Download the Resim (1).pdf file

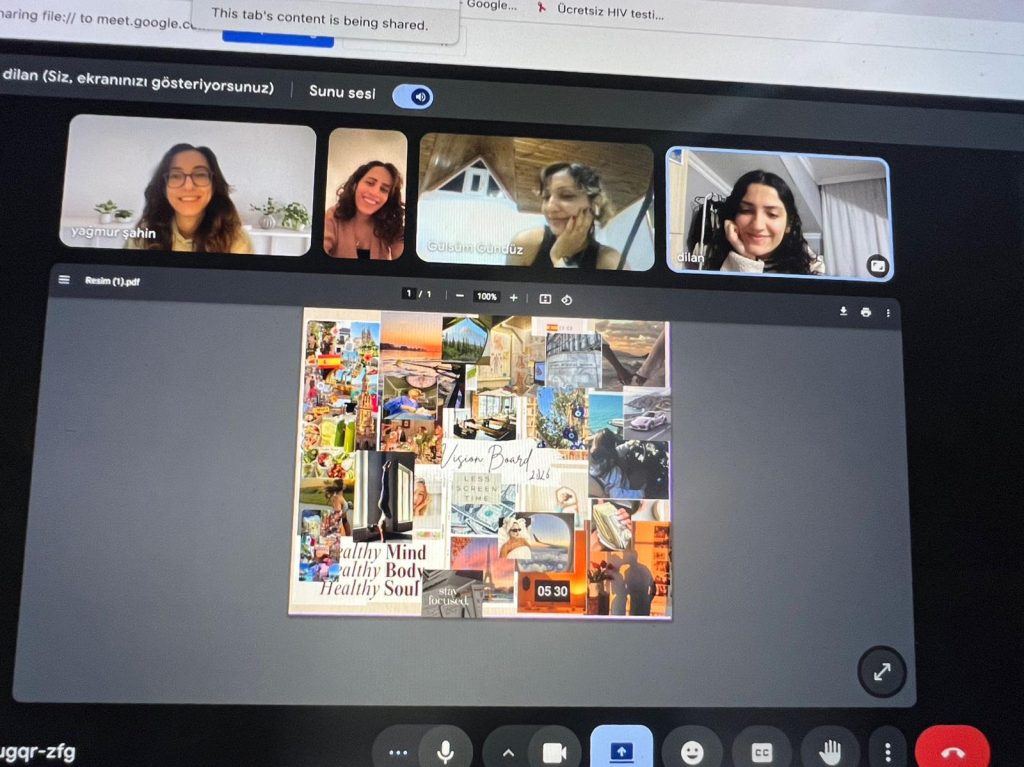coord(843,312)
